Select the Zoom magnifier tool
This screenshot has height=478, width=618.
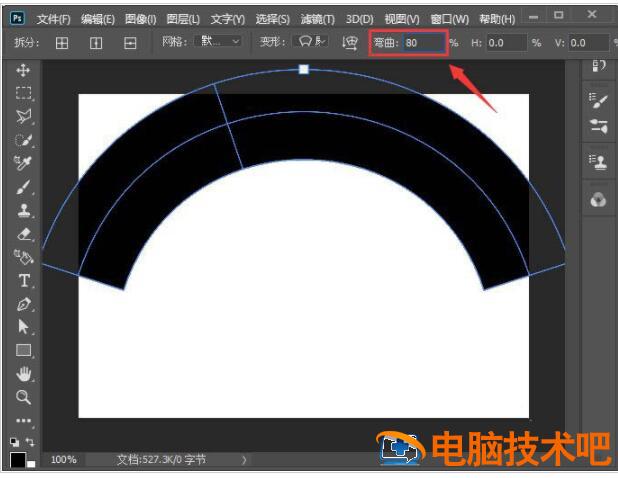(23, 397)
